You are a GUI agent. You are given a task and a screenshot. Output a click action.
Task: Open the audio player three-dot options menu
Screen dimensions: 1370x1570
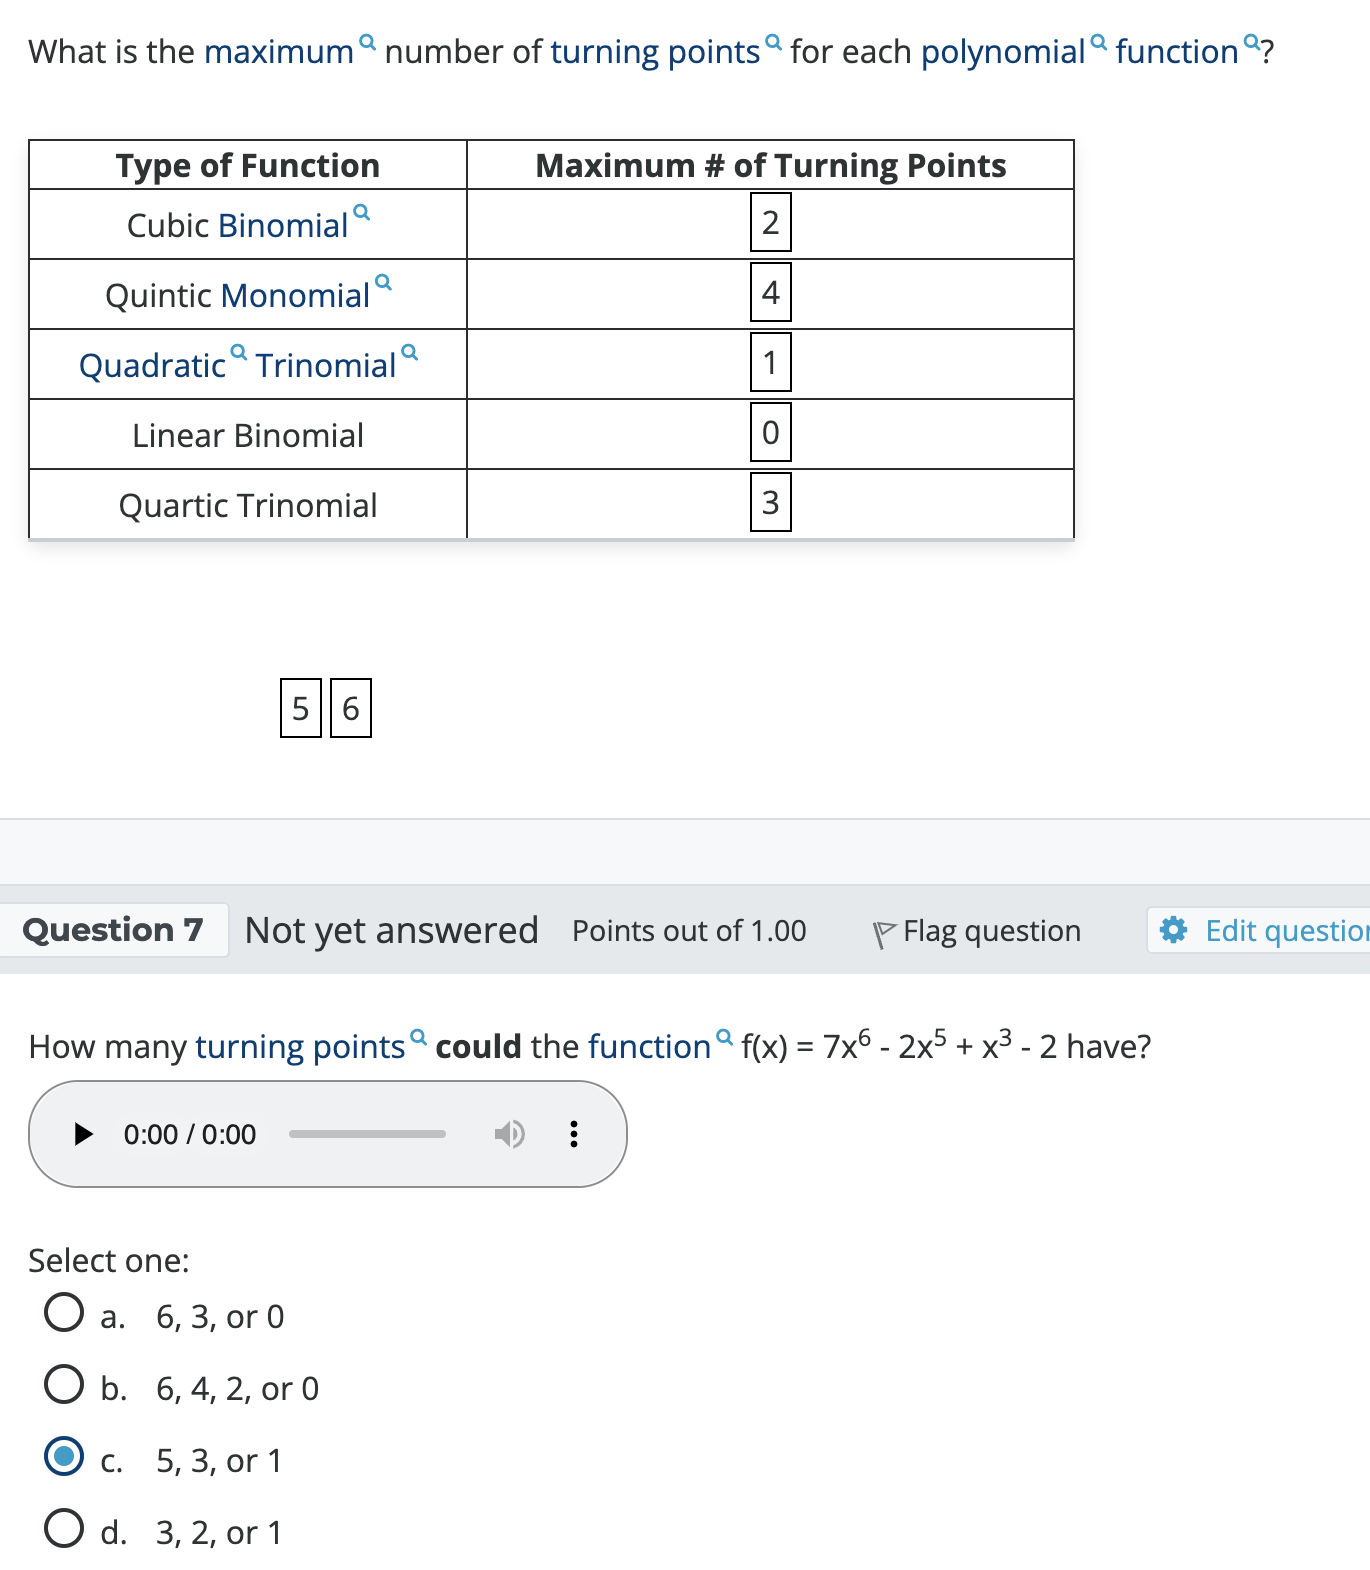573,1134
